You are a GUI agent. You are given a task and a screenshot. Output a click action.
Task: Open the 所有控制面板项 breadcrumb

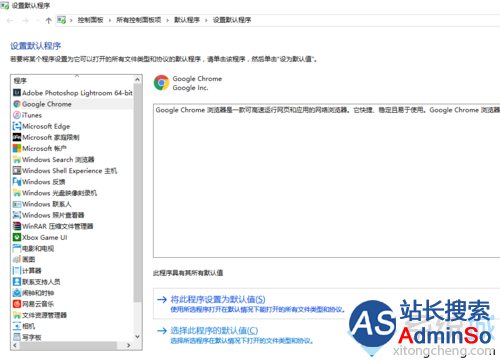(138, 20)
